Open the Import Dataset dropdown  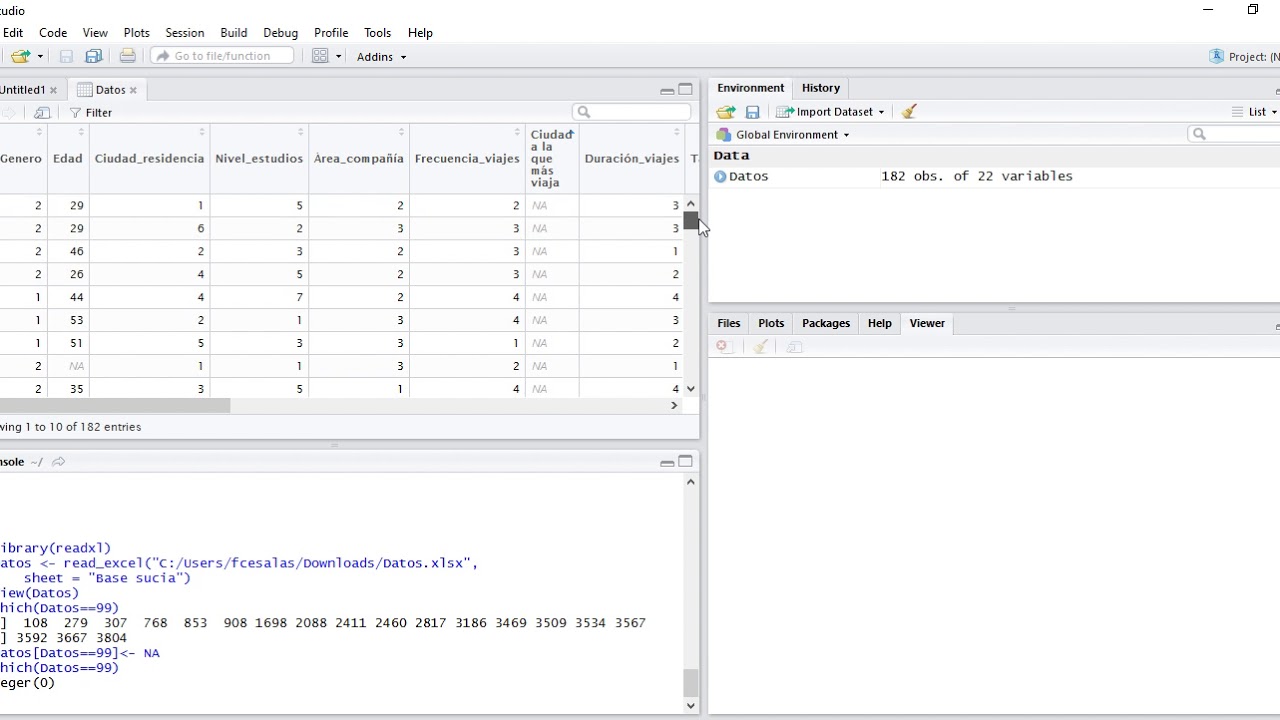coord(831,112)
